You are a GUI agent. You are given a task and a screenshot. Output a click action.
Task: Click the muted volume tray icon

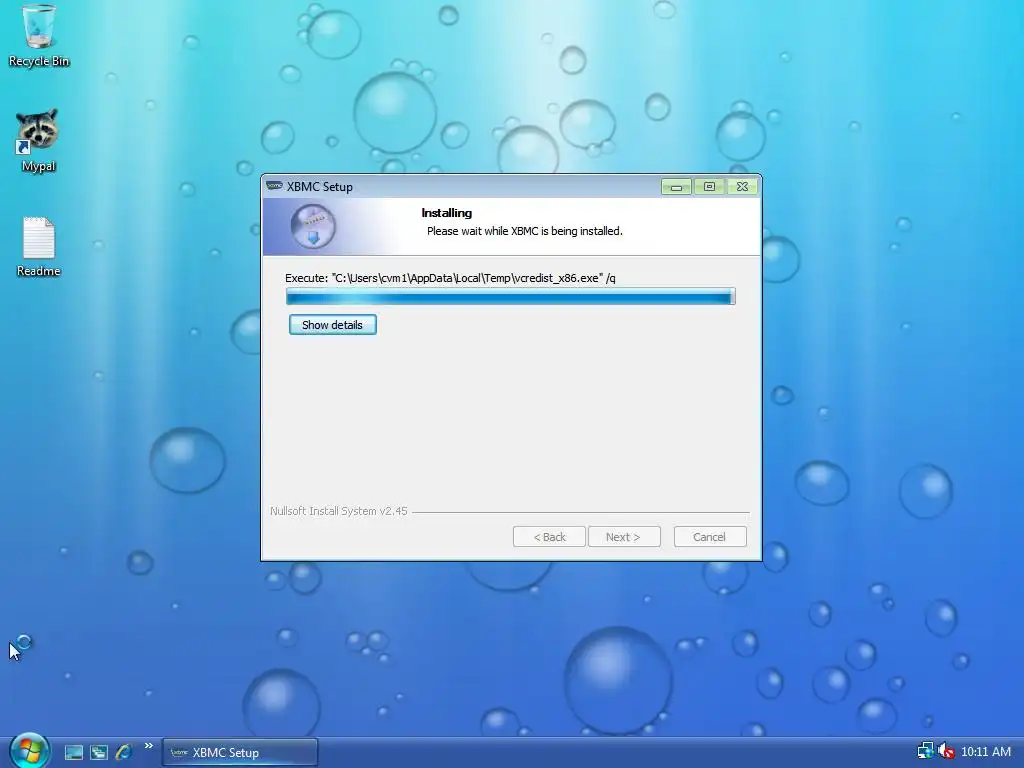946,752
